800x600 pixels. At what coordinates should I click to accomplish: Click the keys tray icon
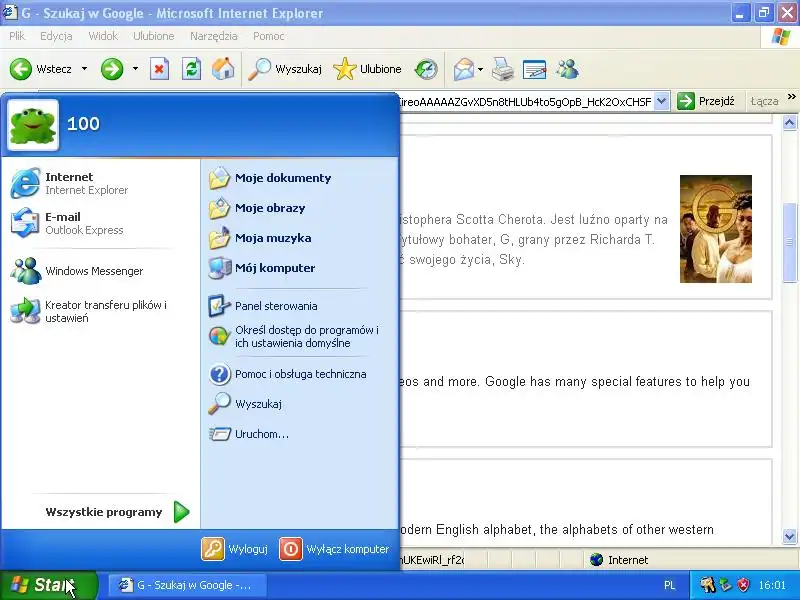pos(708,585)
